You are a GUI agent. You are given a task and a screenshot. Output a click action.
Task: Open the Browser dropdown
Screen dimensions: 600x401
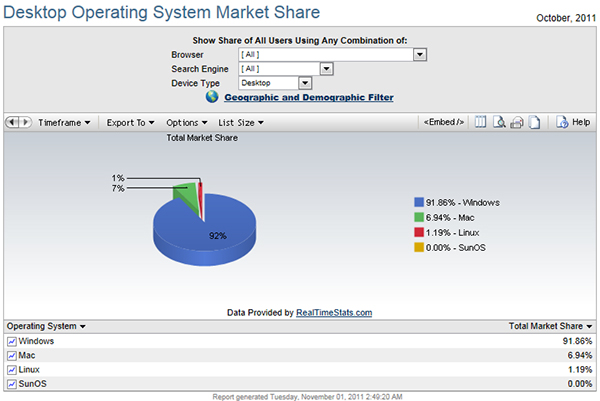[x=420, y=55]
